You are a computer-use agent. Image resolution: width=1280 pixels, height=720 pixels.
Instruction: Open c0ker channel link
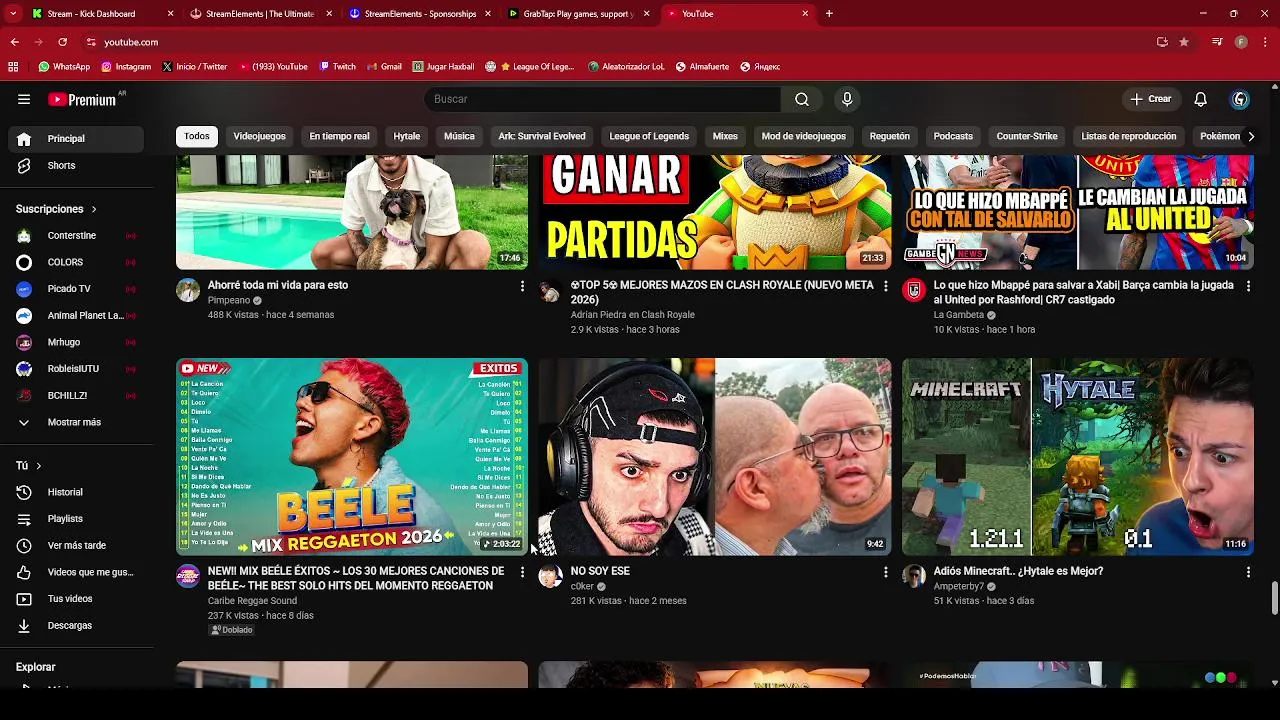(x=582, y=587)
